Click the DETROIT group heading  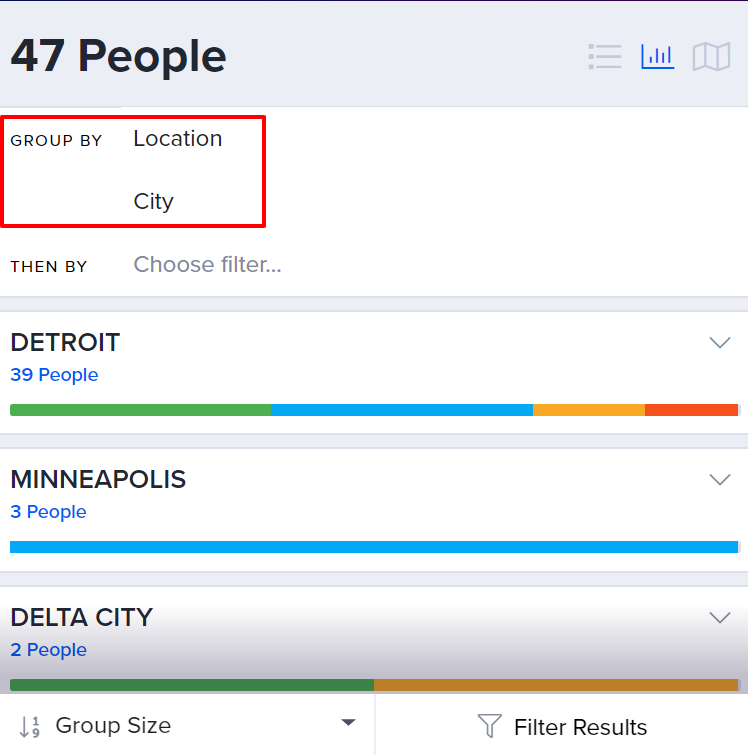[x=65, y=342]
